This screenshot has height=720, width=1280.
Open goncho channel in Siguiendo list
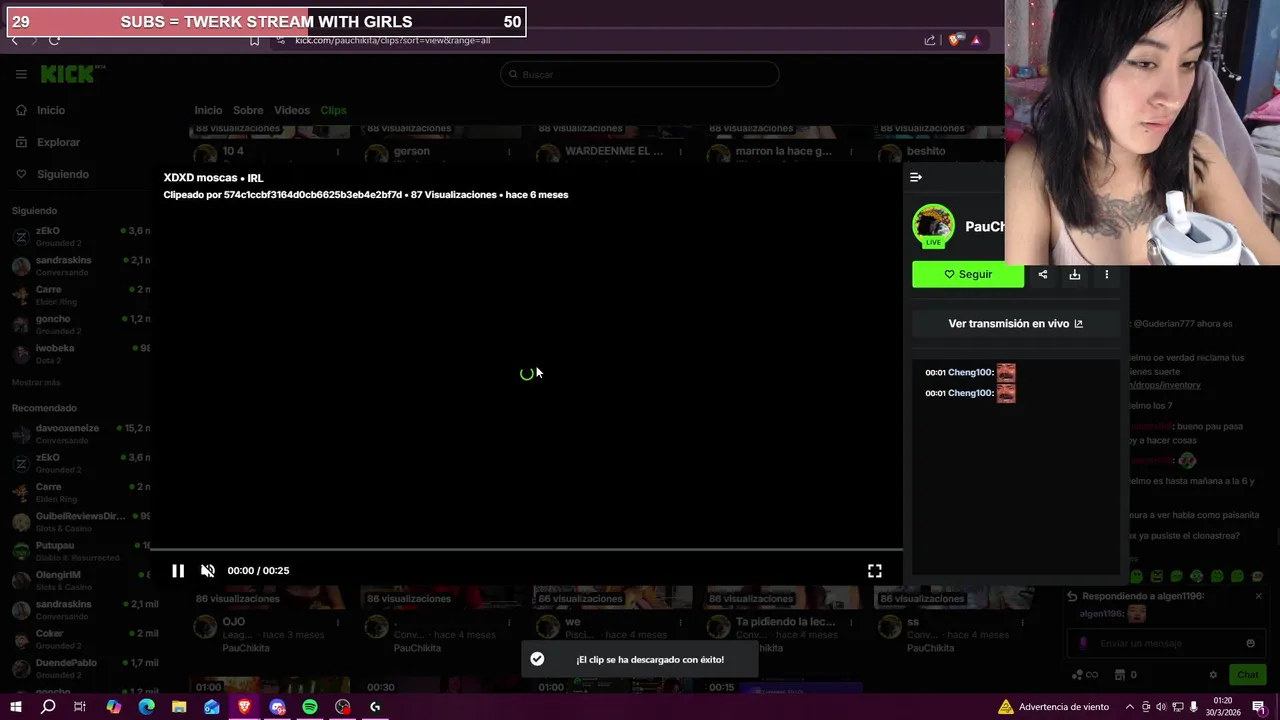click(x=80, y=325)
